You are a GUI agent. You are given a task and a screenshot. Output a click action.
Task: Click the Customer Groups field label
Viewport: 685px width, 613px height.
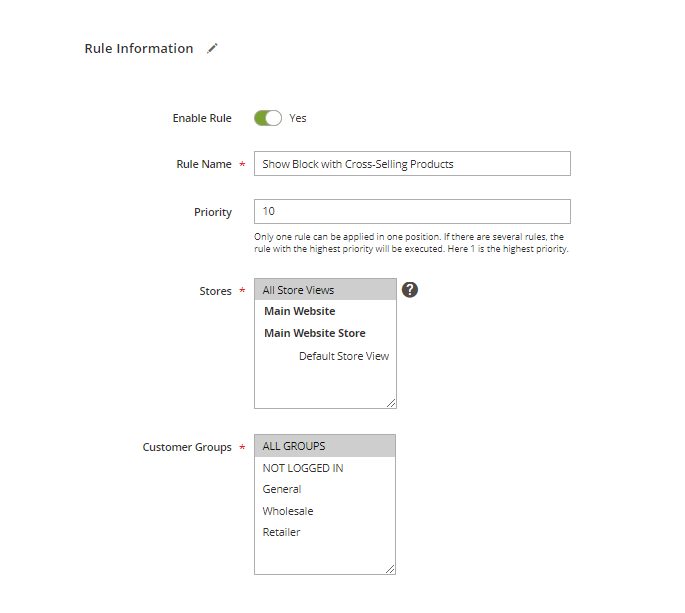[x=187, y=447]
